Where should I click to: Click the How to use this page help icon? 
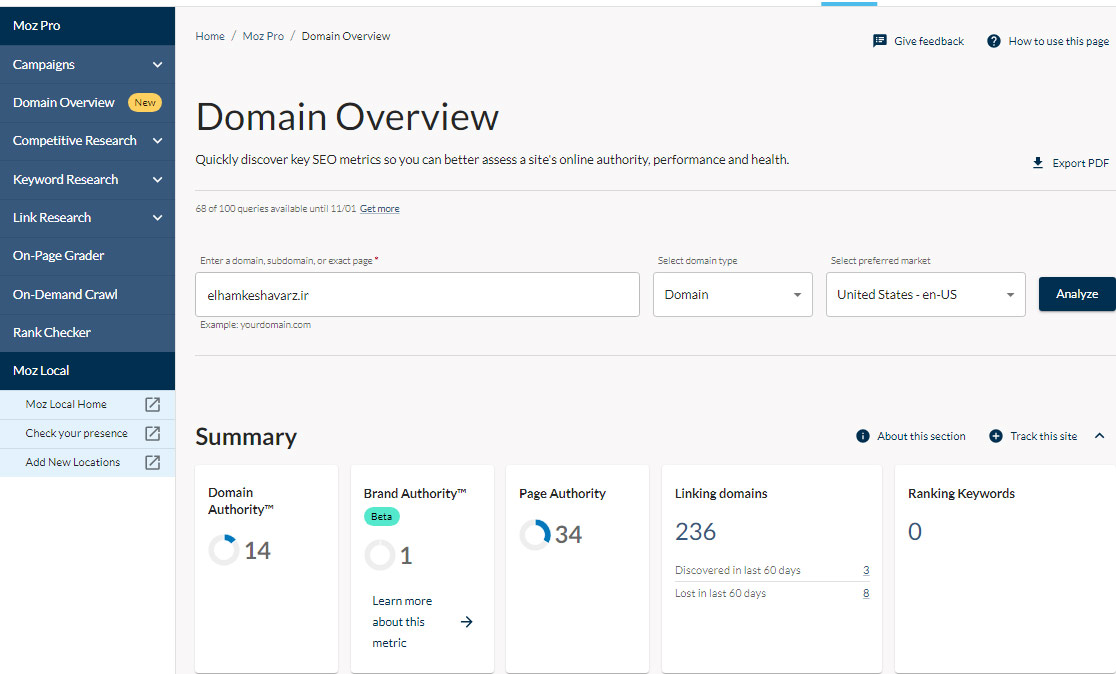tap(993, 41)
